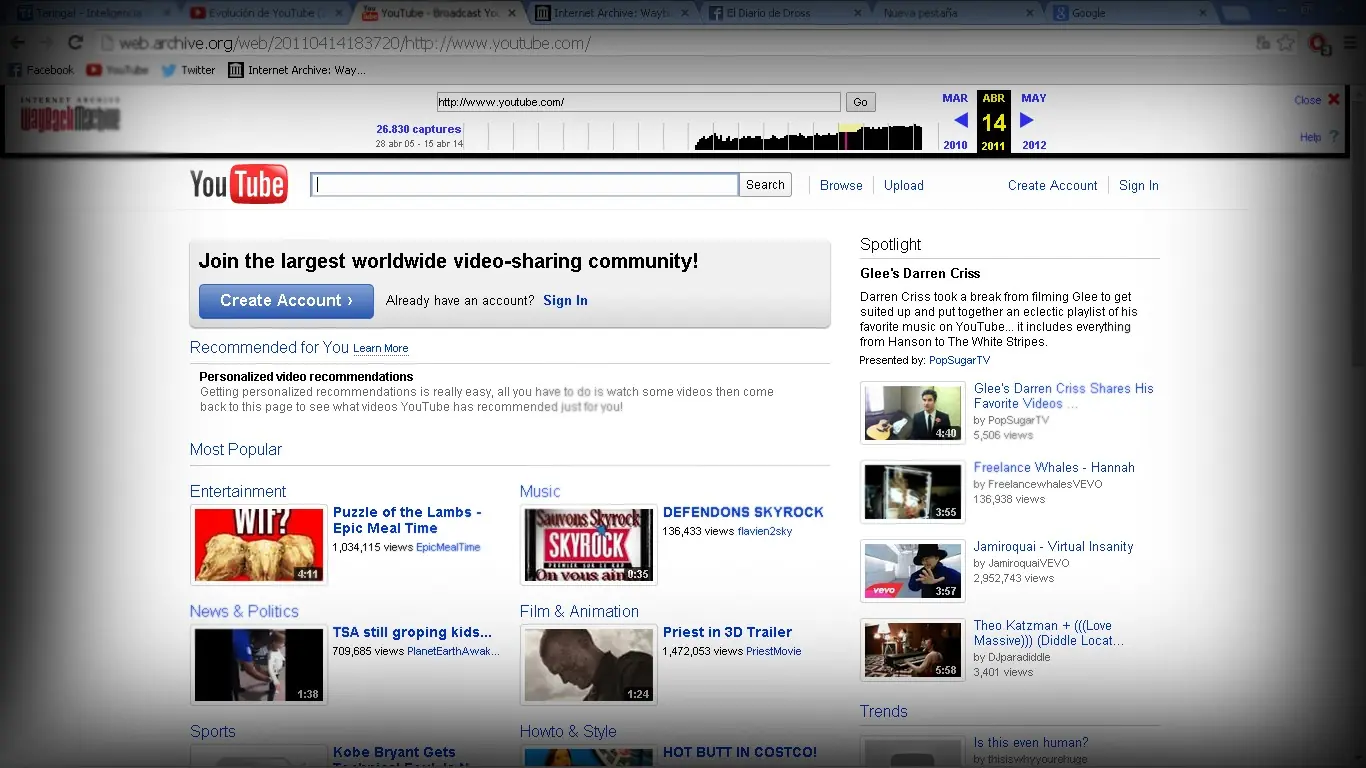The width and height of the screenshot is (1366, 768).
Task: Open the Music category heading
Action: (x=540, y=491)
